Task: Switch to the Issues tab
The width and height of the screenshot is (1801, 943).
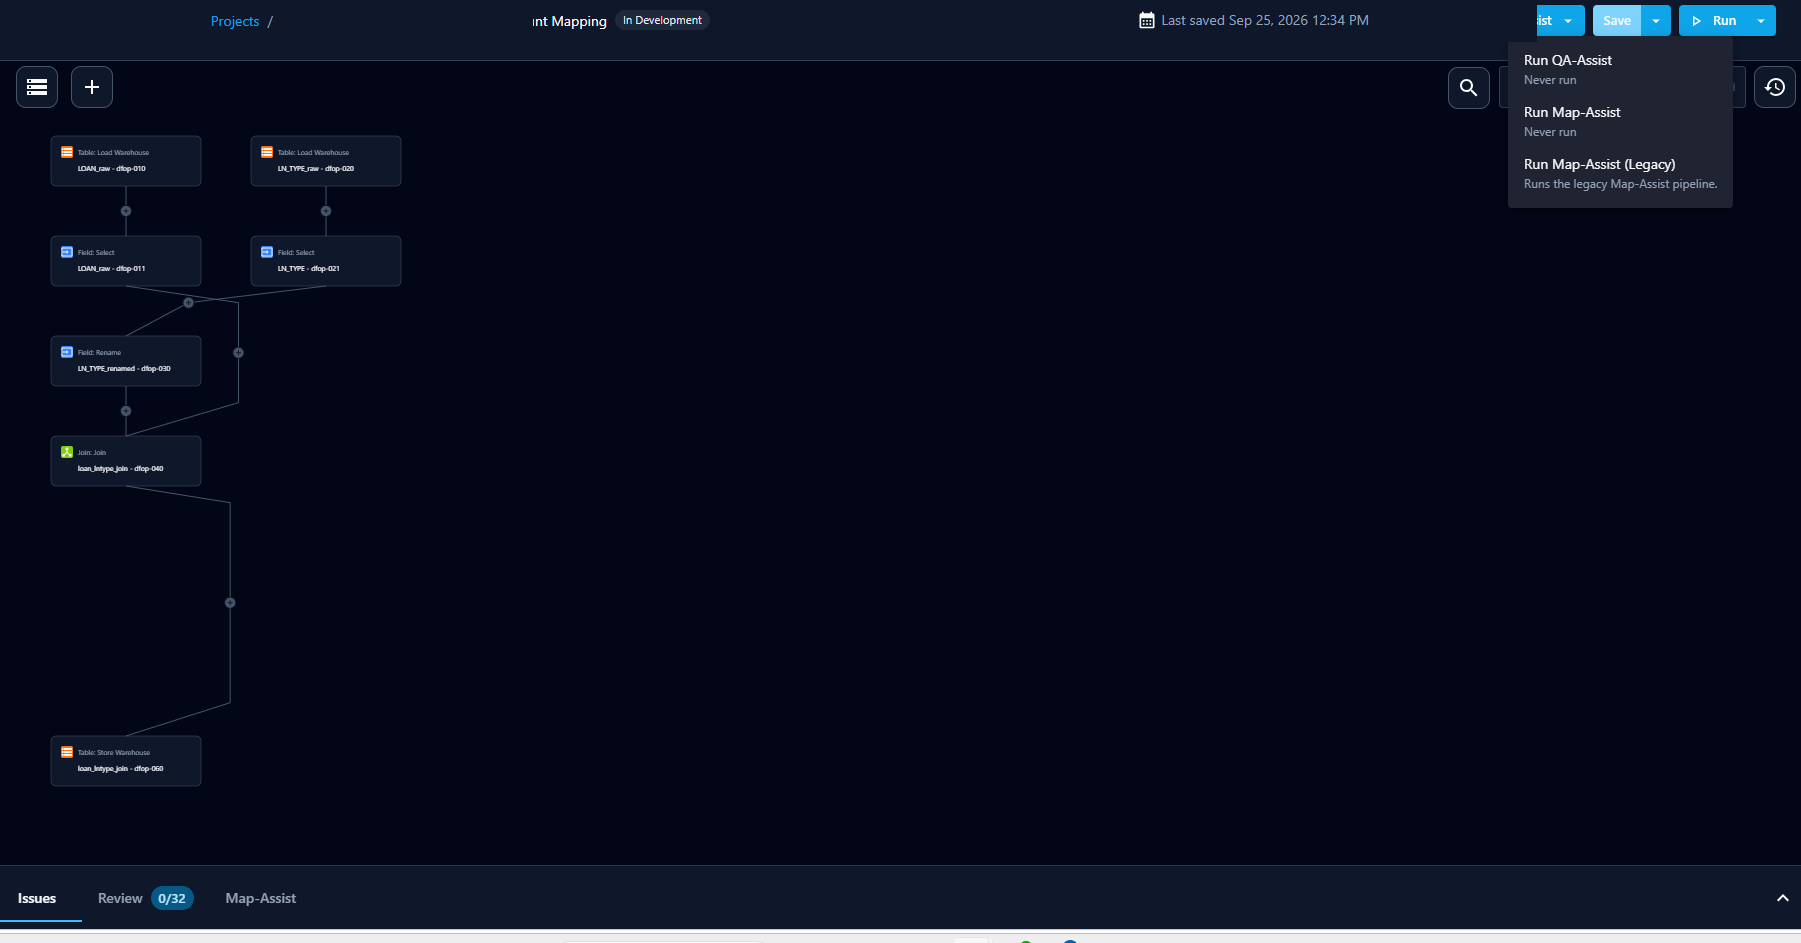Action: (x=37, y=898)
